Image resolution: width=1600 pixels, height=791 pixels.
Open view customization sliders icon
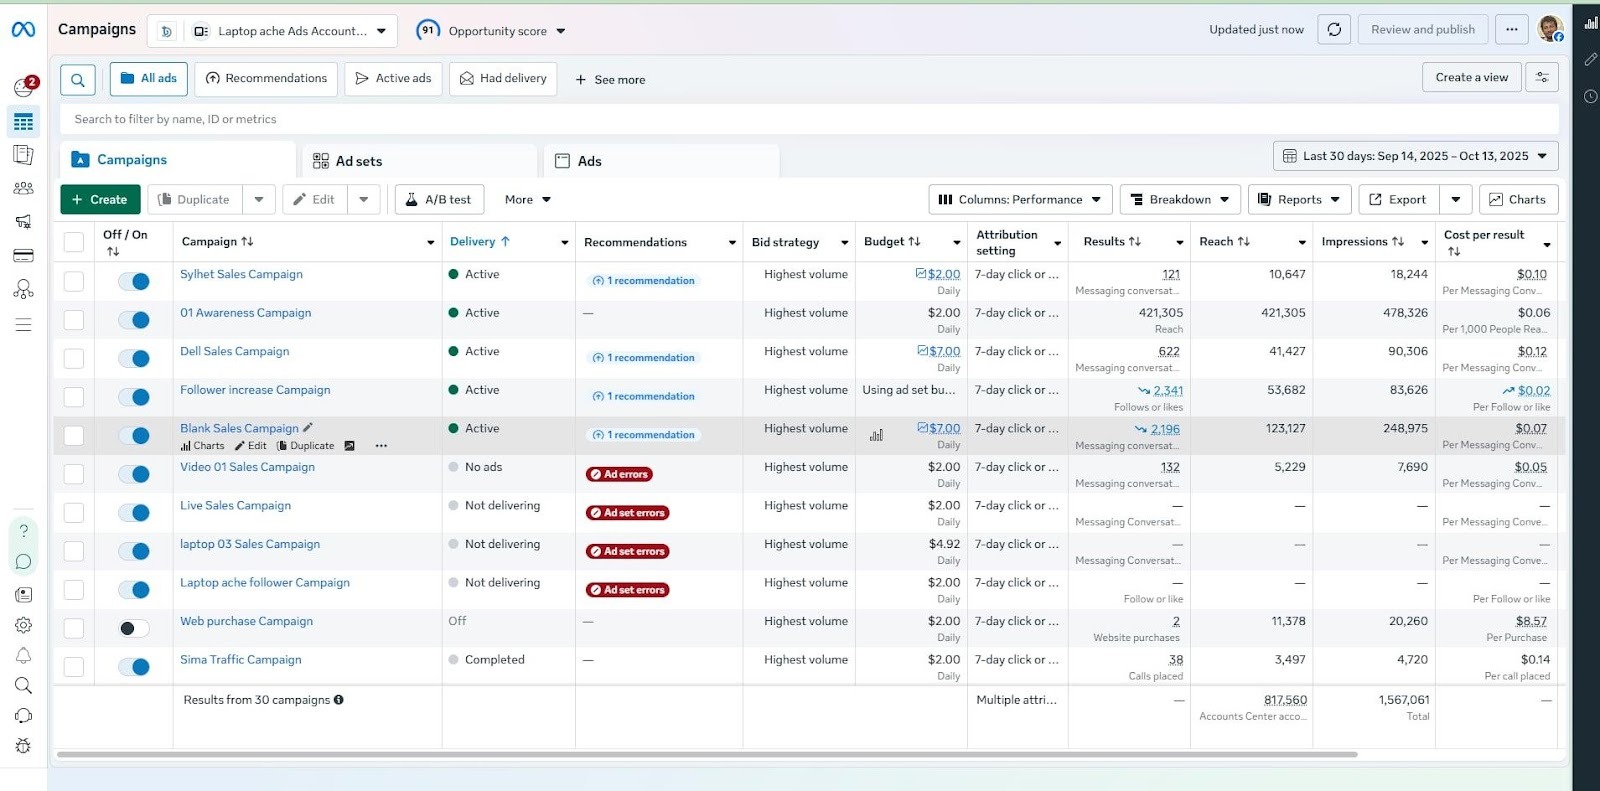pyautogui.click(x=1542, y=78)
